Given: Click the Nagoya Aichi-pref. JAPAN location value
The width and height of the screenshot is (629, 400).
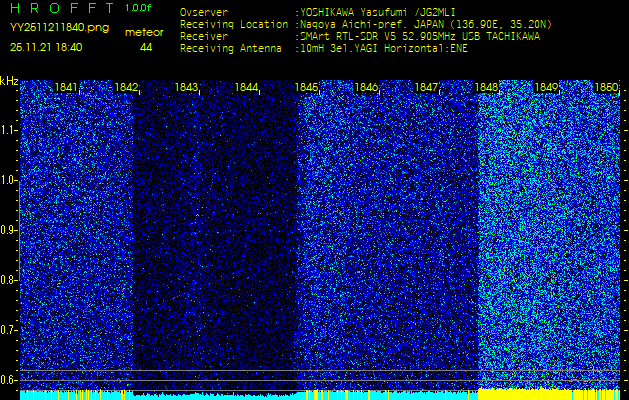Looking at the screenshot, I should pos(426,24).
